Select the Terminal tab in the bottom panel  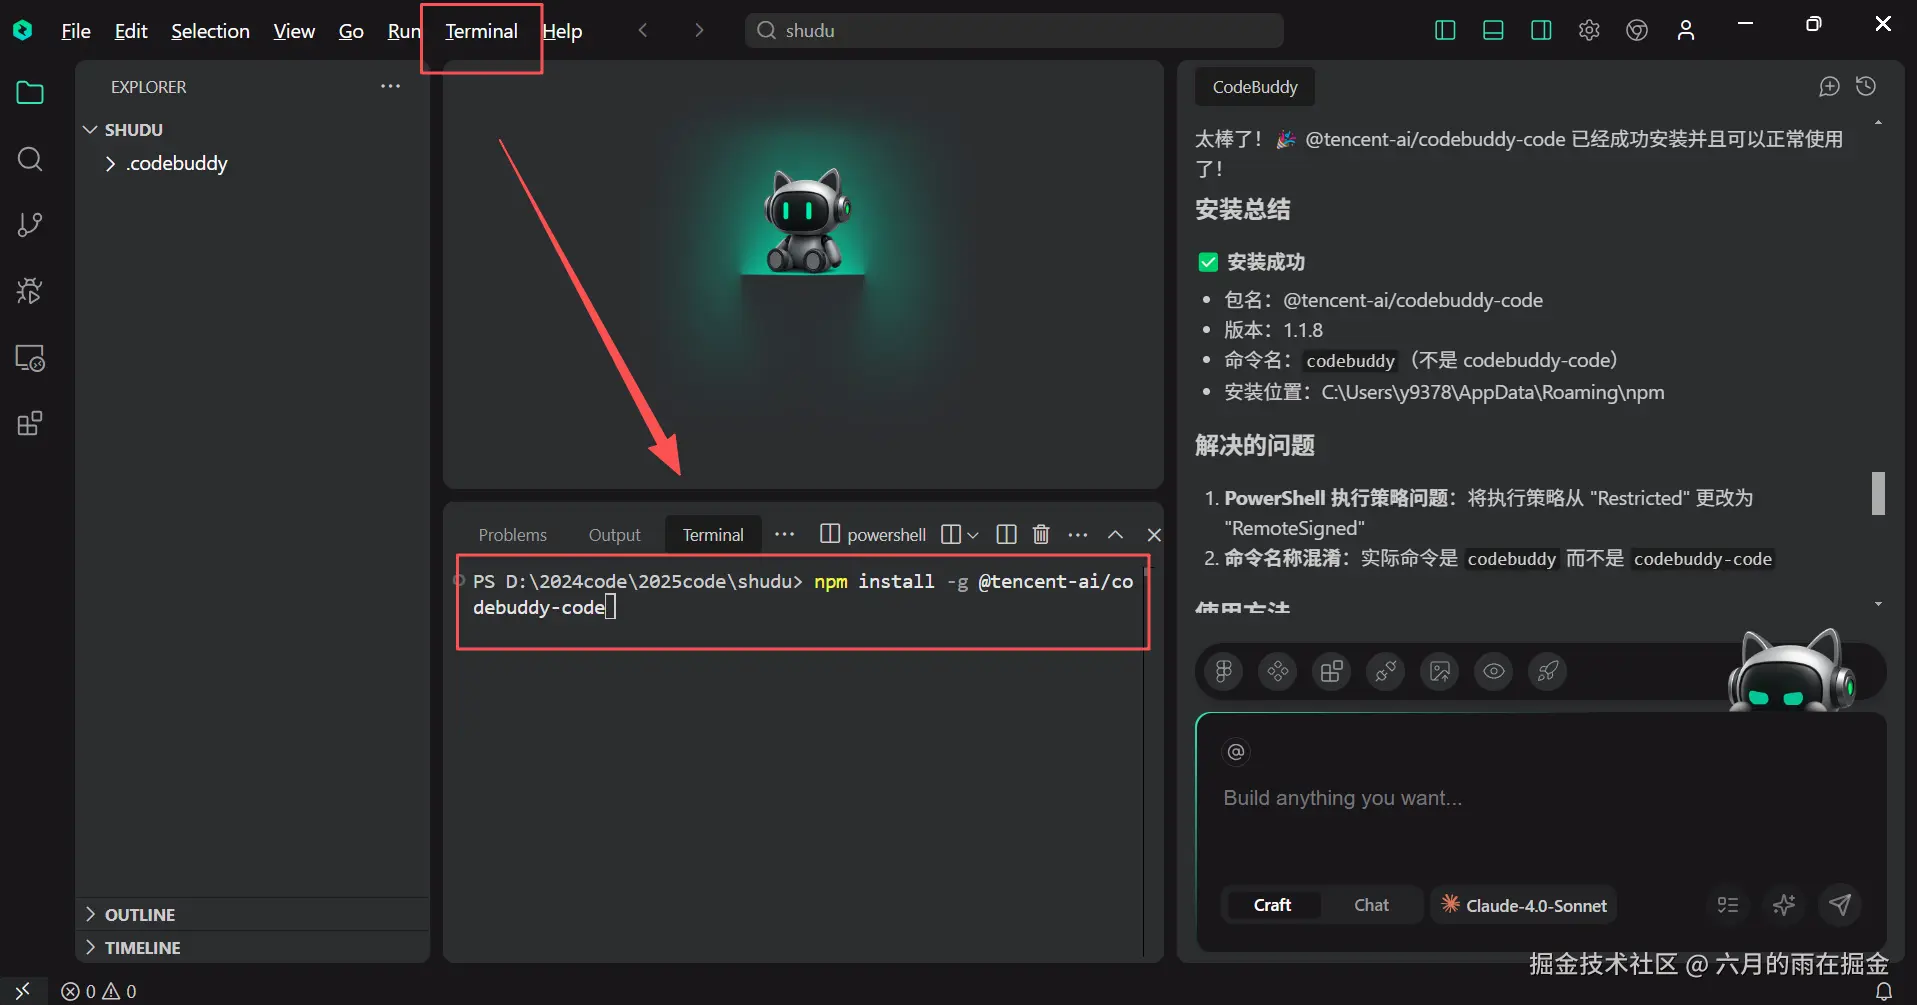tap(713, 535)
